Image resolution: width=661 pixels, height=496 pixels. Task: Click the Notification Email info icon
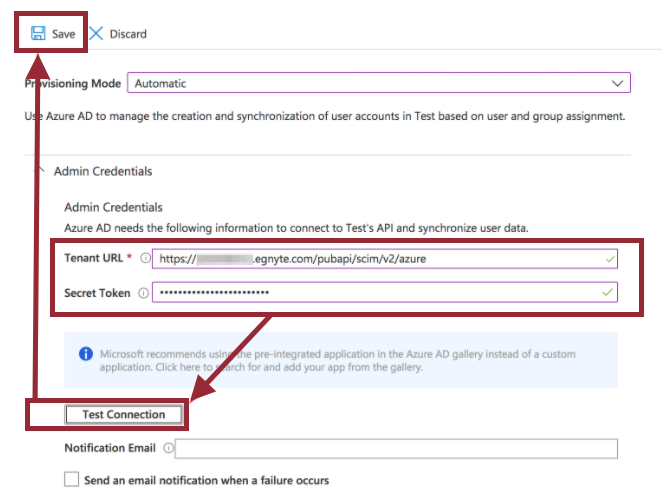(169, 448)
